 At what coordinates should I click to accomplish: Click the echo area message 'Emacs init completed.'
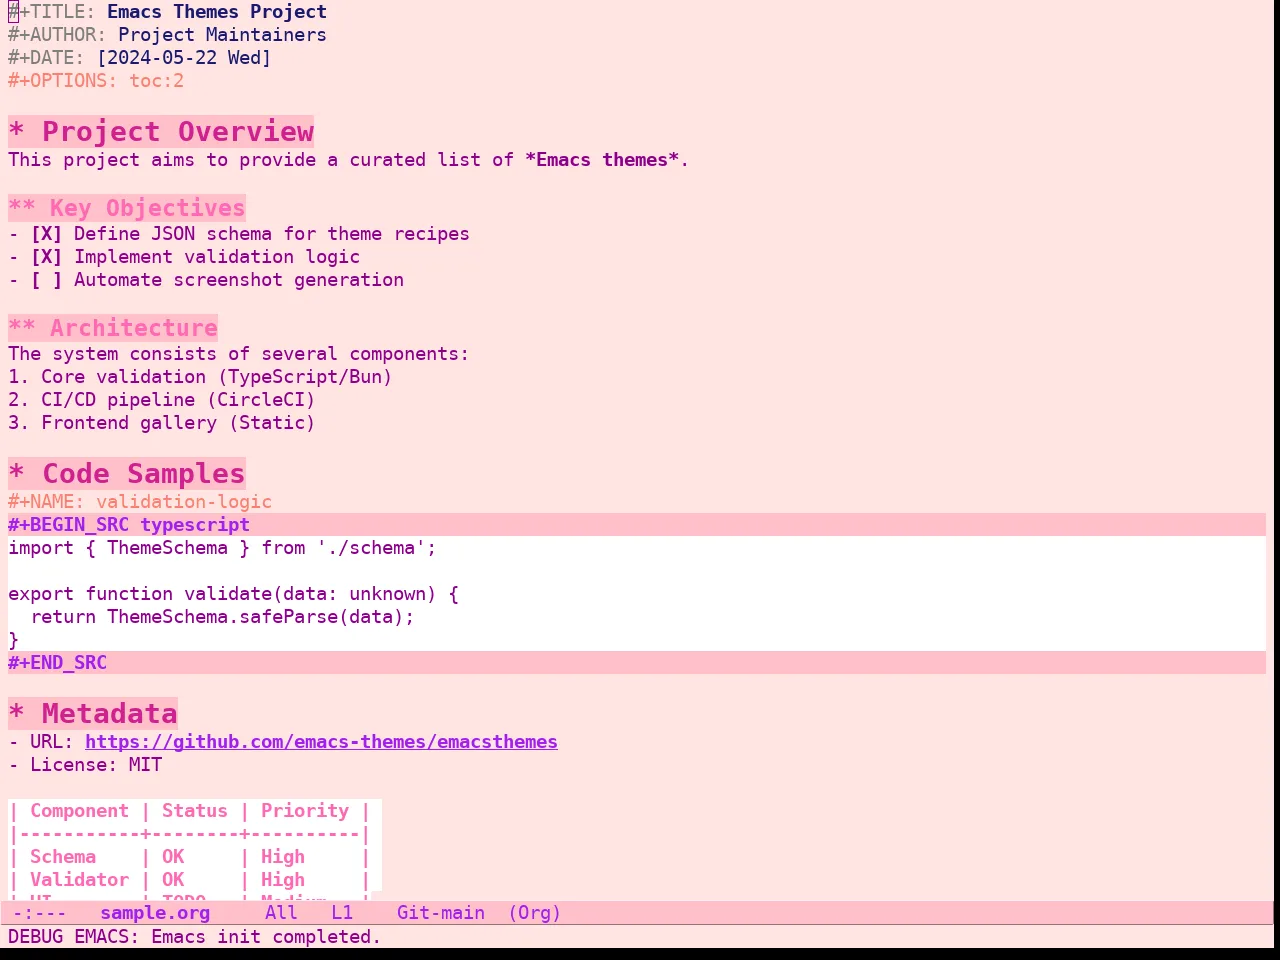pos(266,937)
